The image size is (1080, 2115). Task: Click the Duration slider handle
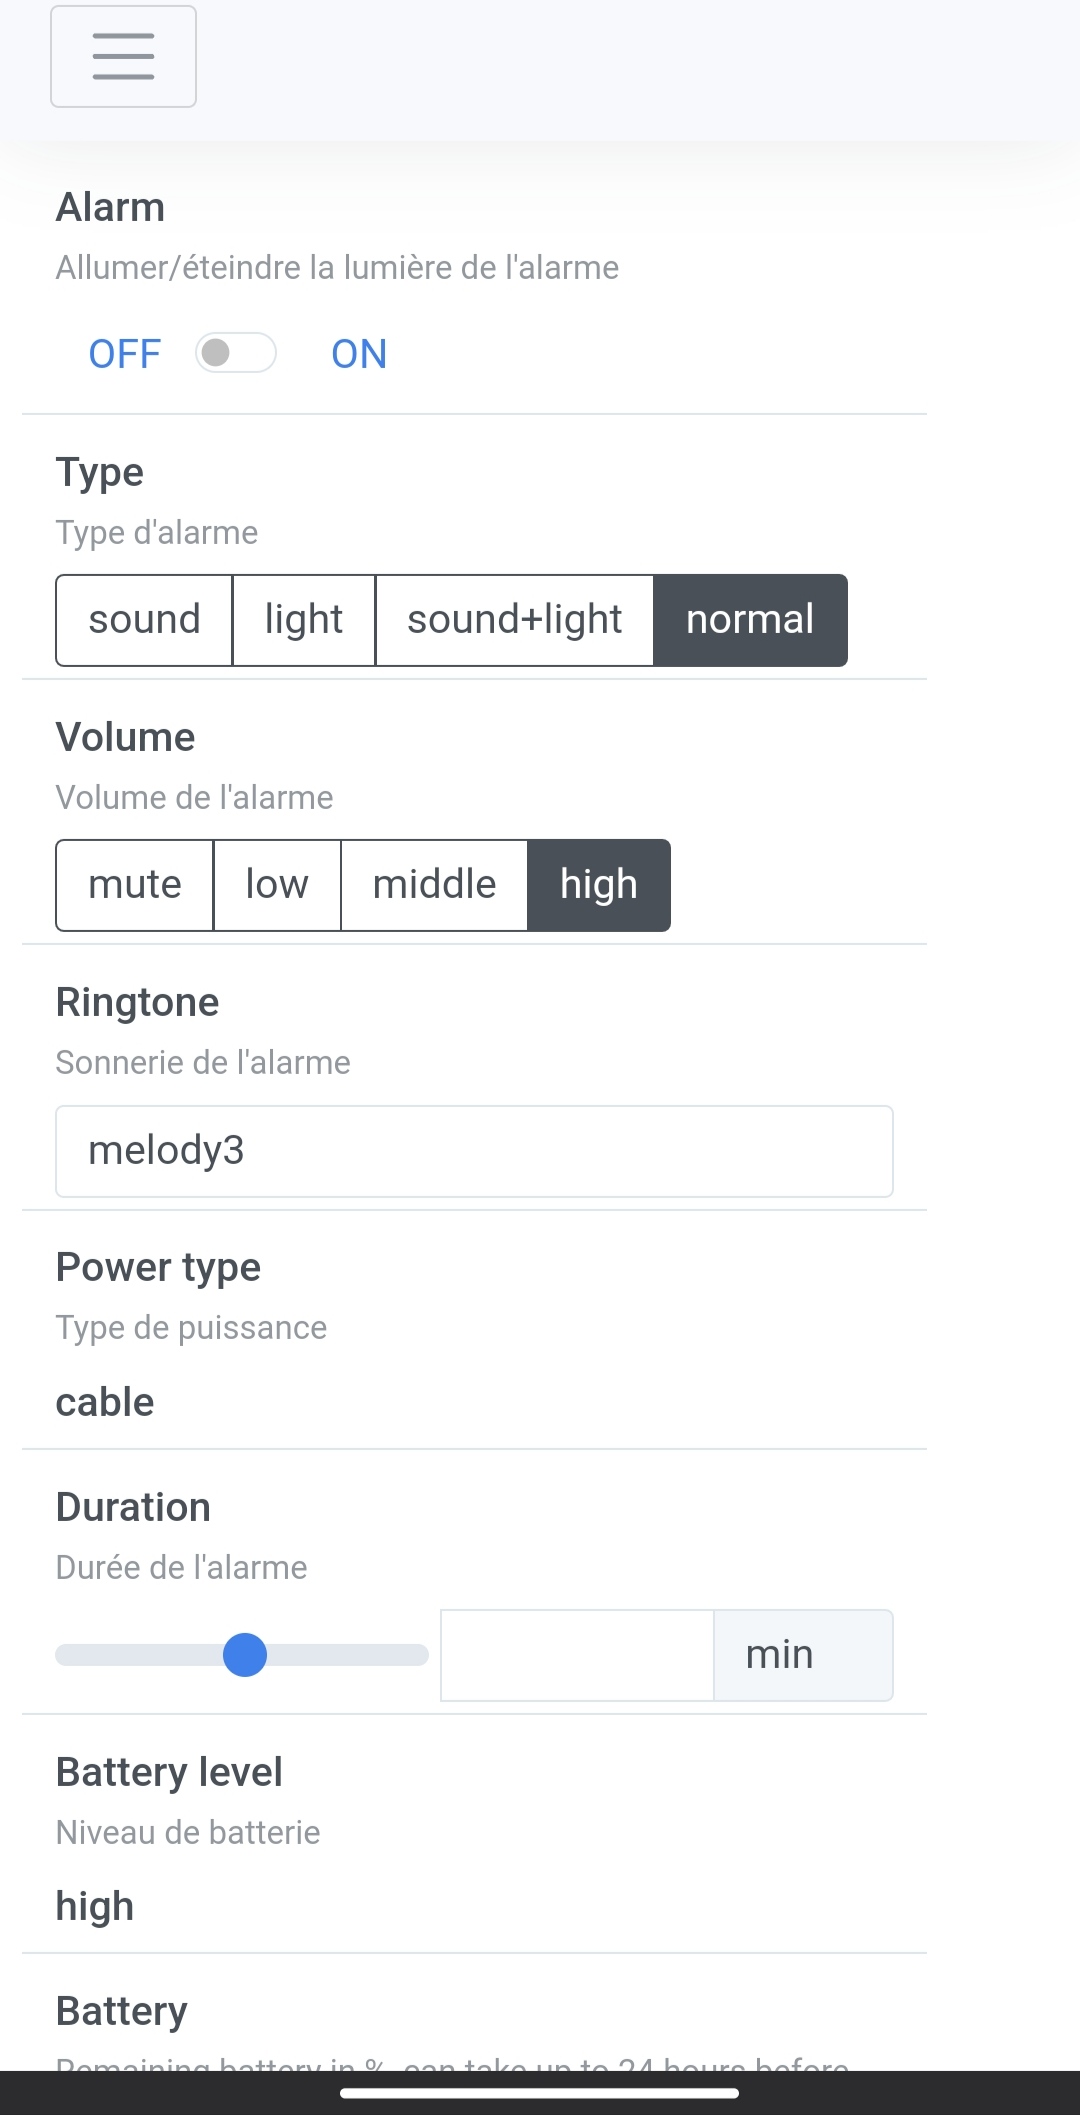[x=245, y=1655]
